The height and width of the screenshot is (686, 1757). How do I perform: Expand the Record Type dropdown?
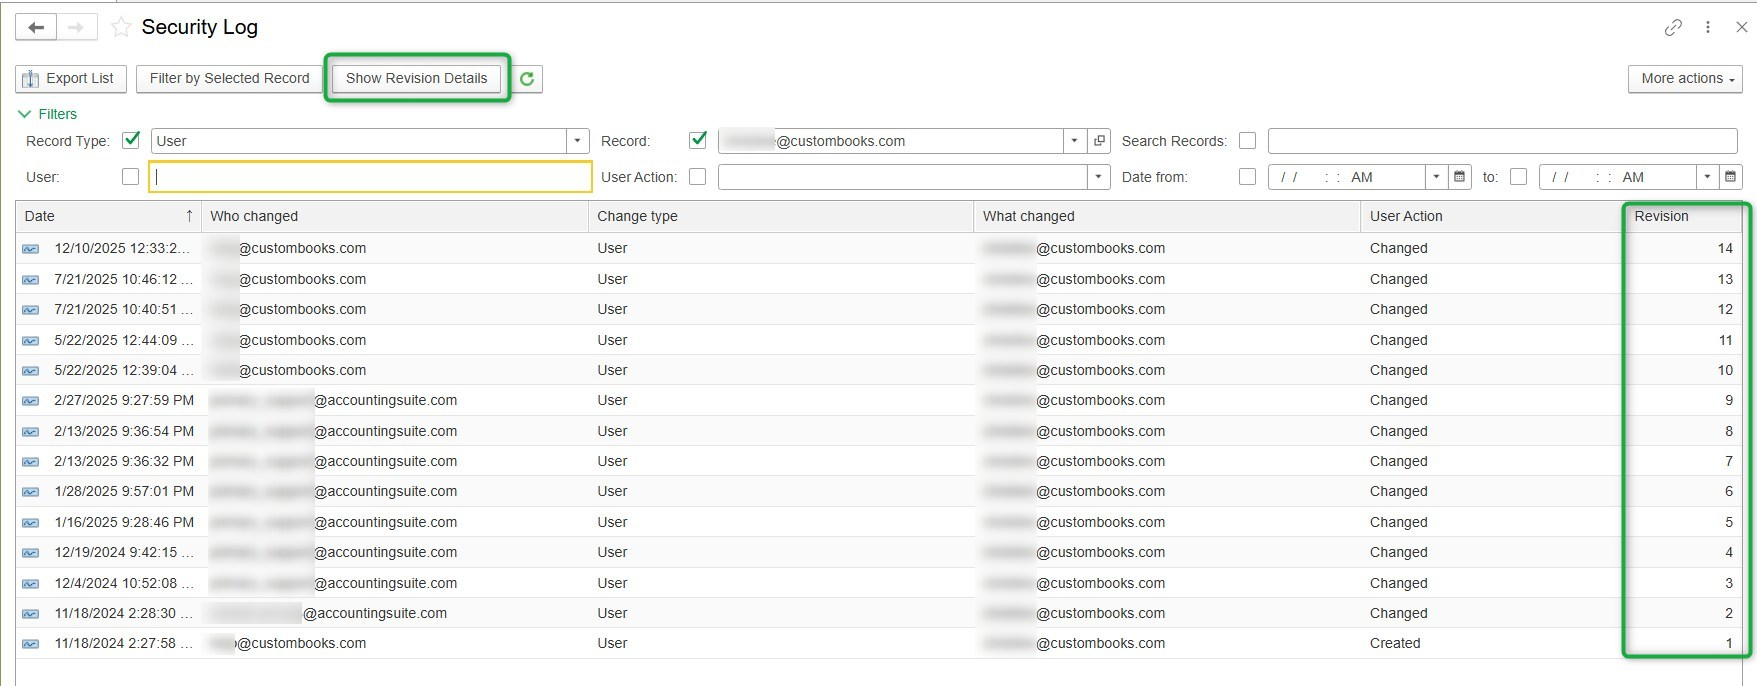point(577,141)
